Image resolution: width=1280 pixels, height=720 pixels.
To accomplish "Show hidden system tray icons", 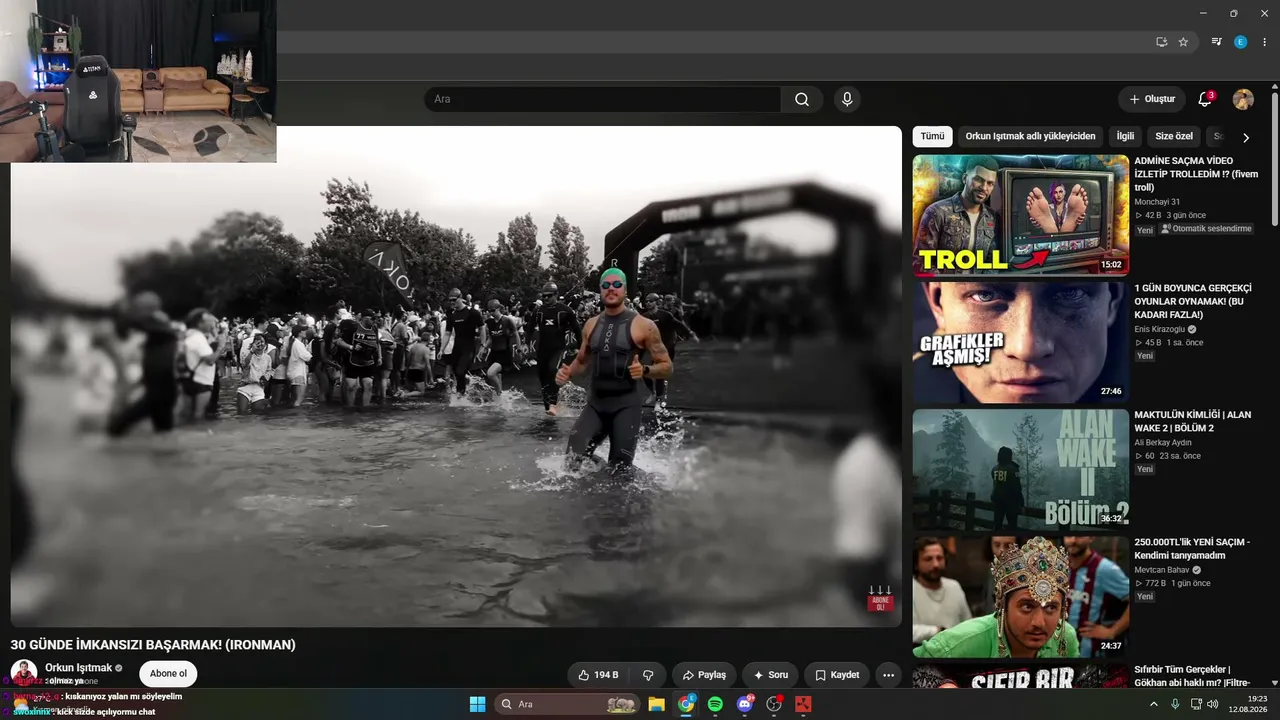I will (1153, 704).
